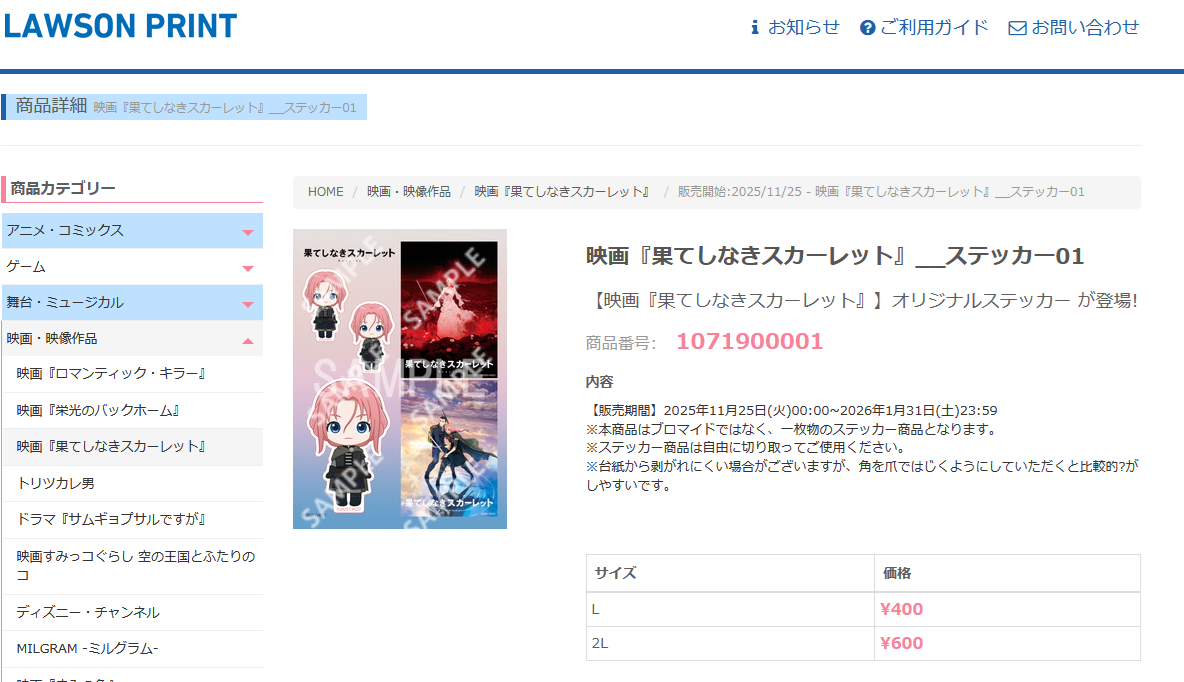Expand the アニメ・コミックス category arrow
The width and height of the screenshot is (1184, 682).
pyautogui.click(x=248, y=232)
